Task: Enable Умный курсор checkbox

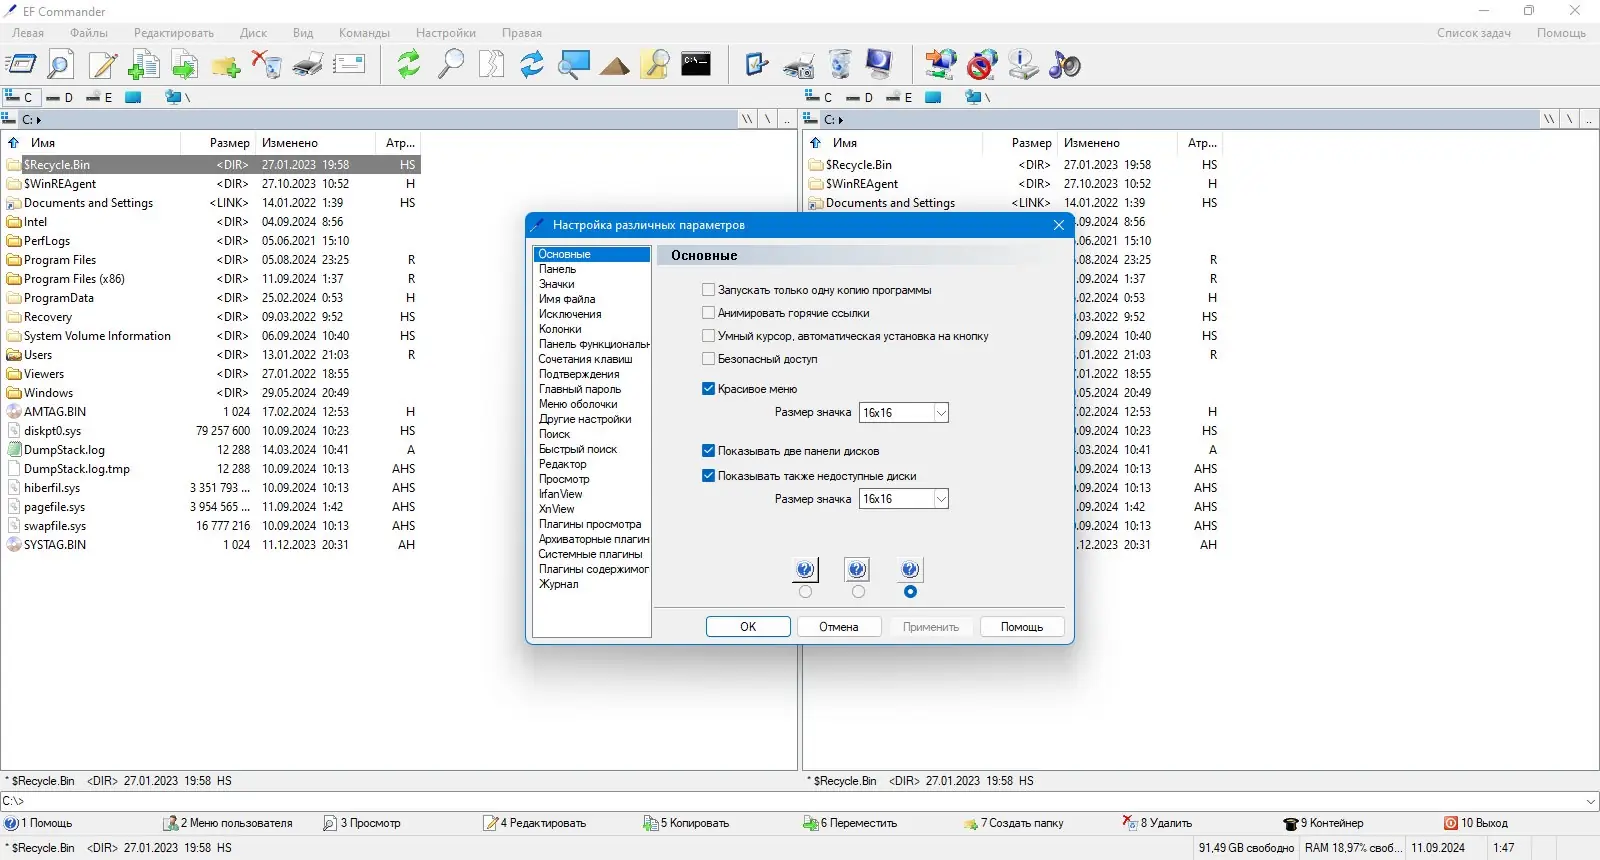Action: point(708,336)
